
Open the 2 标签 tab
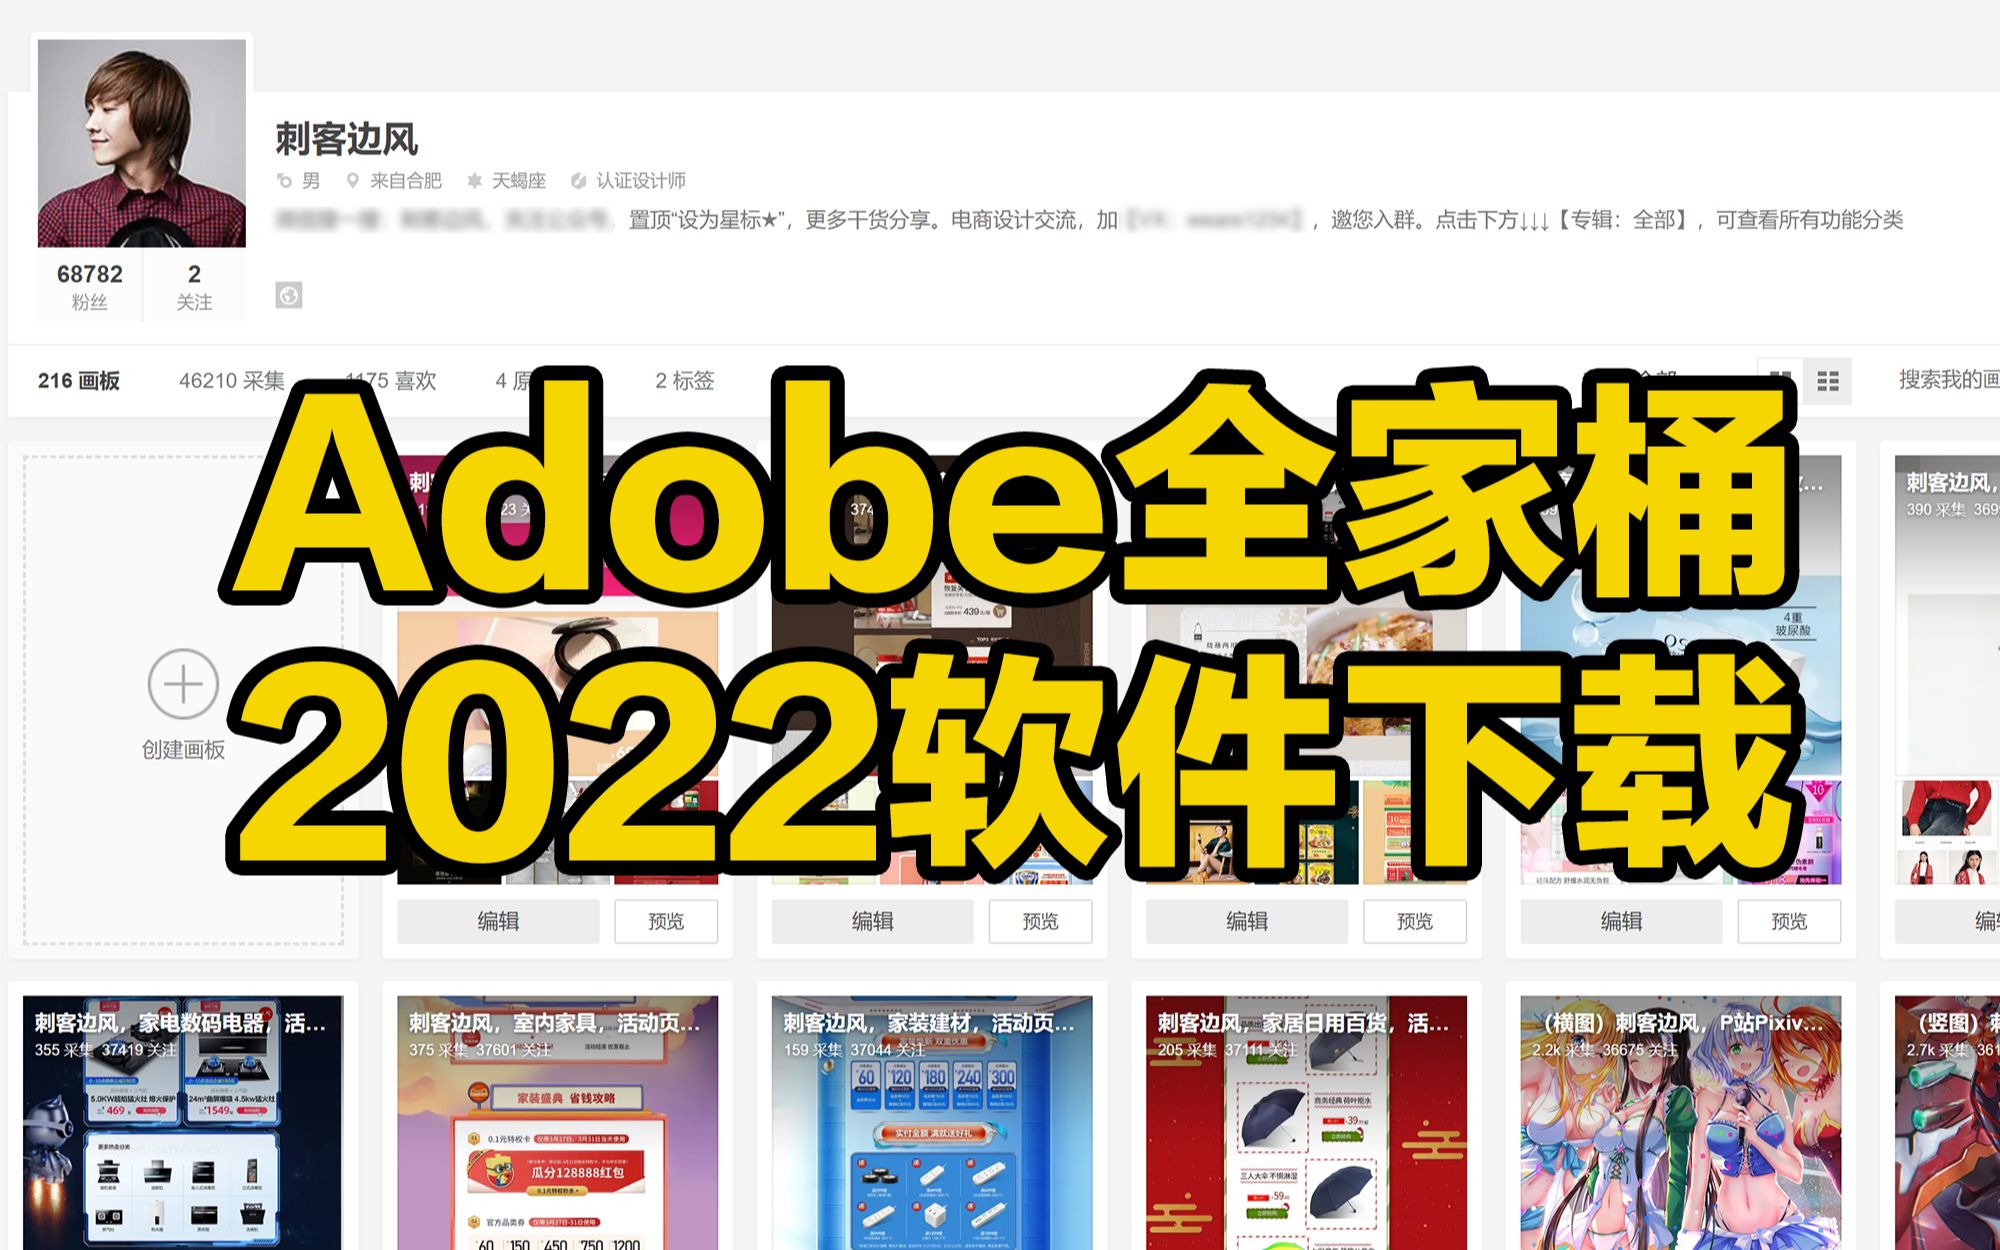685,381
